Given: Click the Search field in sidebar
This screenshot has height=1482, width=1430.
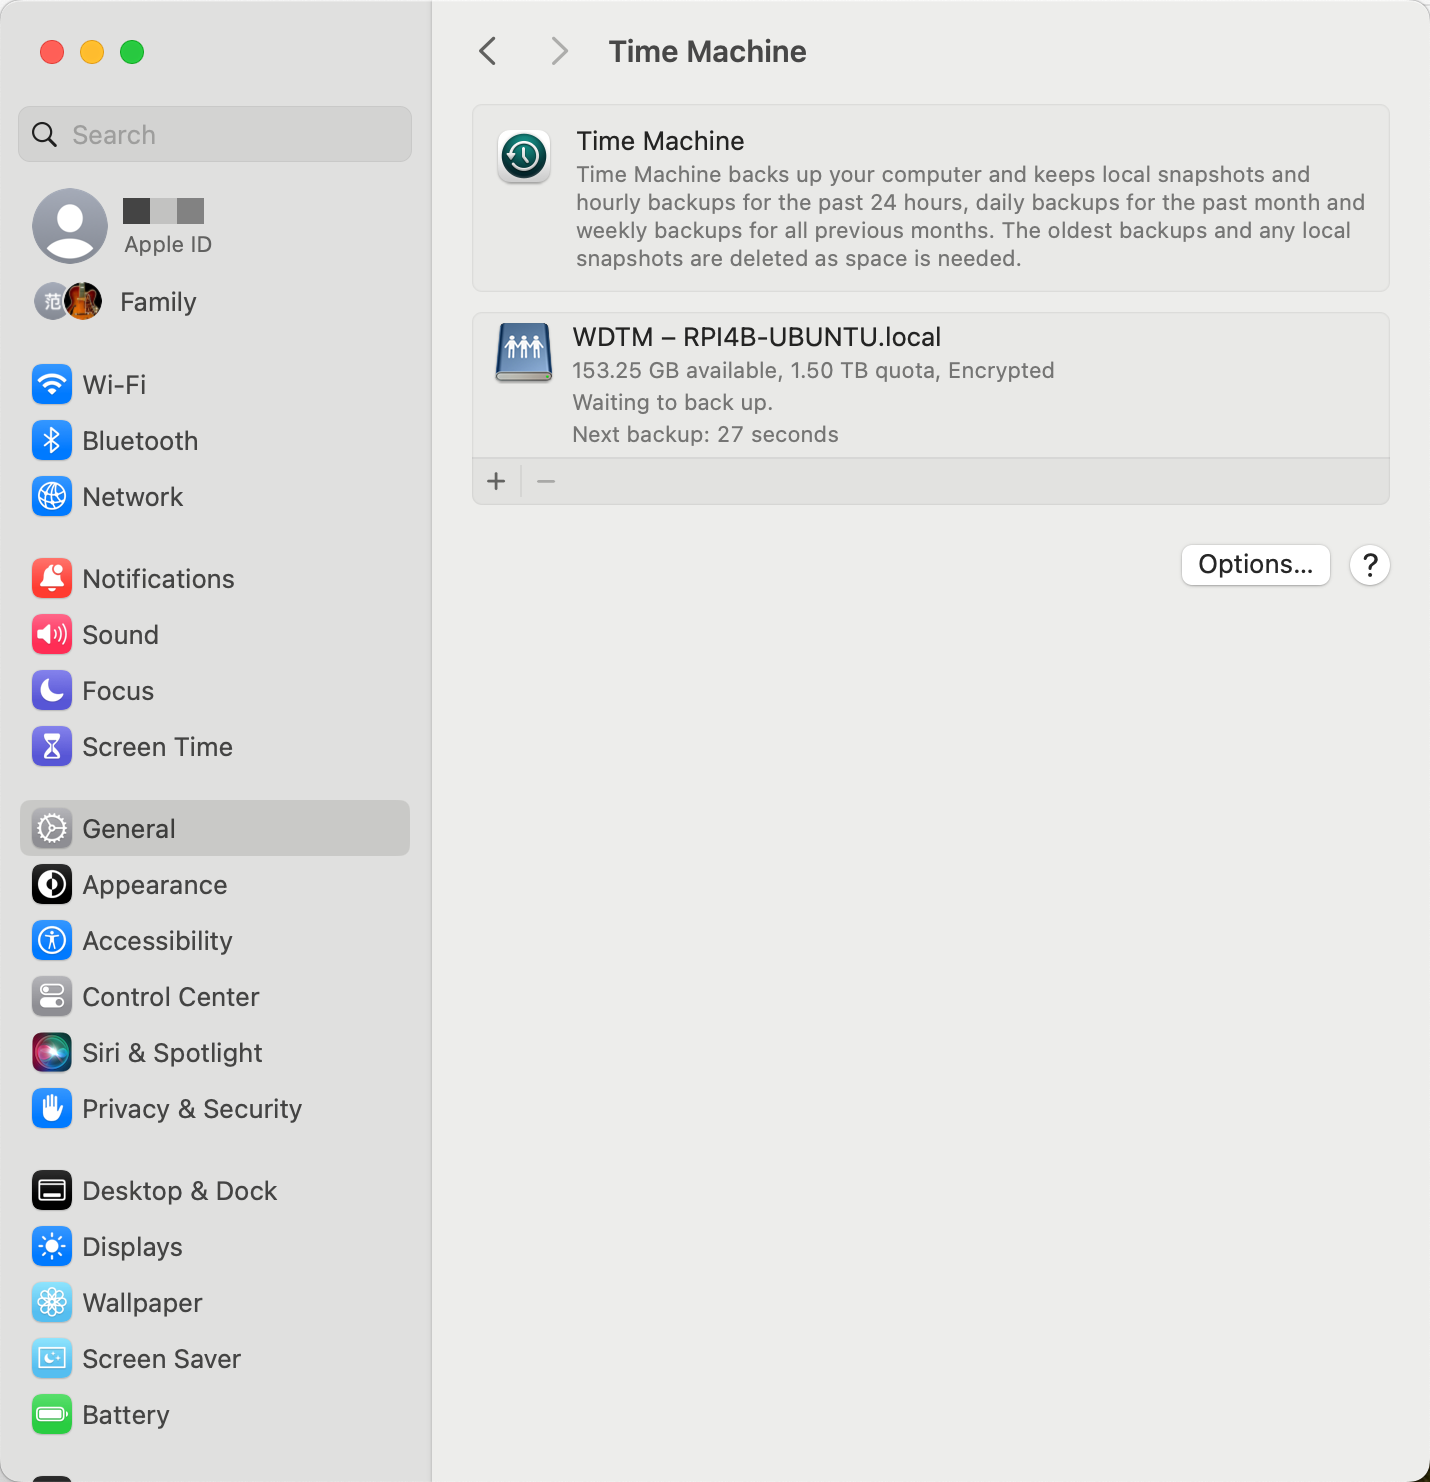Looking at the screenshot, I should (x=215, y=135).
